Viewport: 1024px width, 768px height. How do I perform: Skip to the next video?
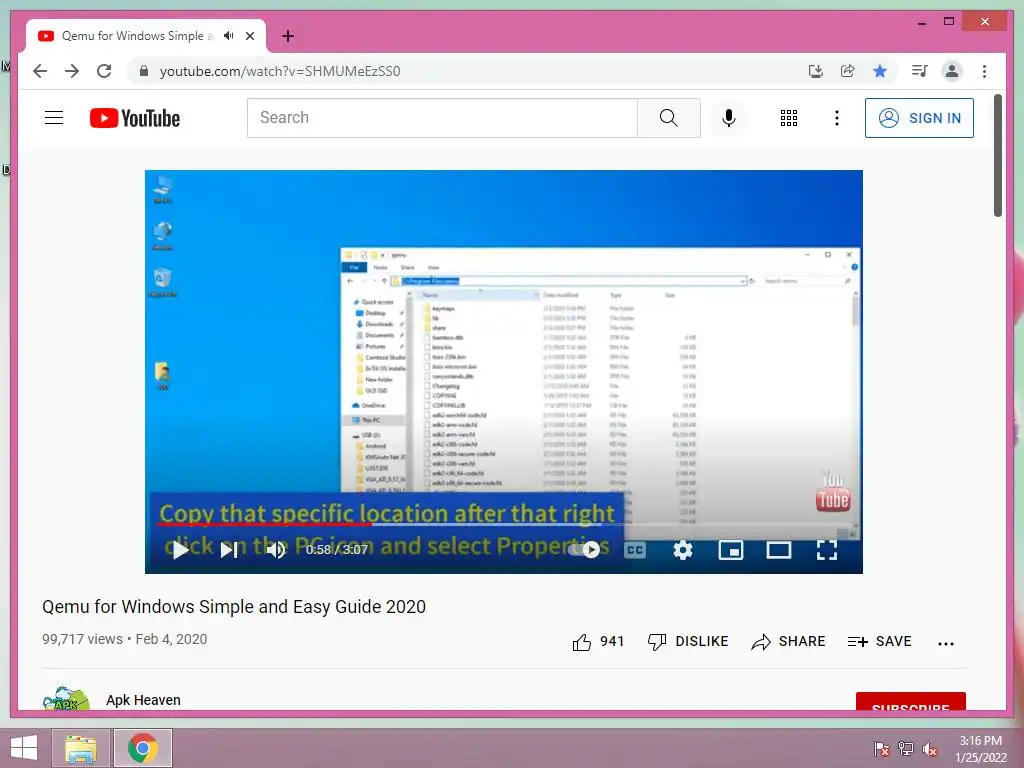coord(229,550)
